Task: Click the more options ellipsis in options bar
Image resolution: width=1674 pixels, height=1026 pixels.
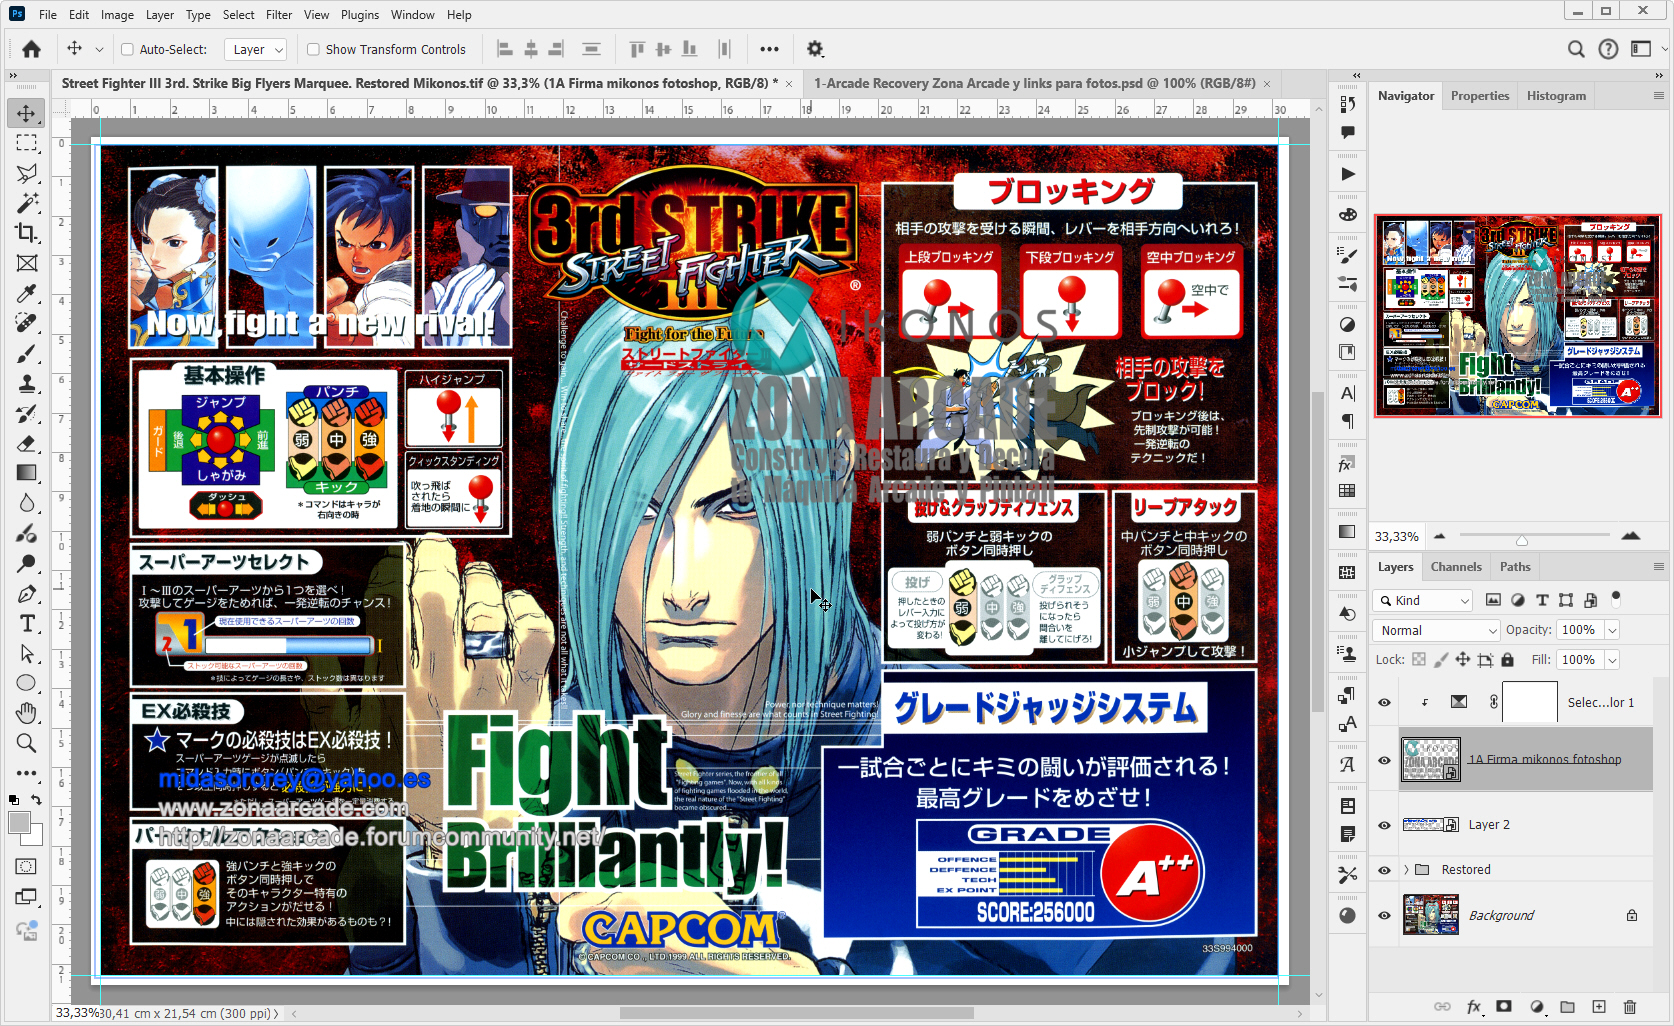Action: (769, 49)
